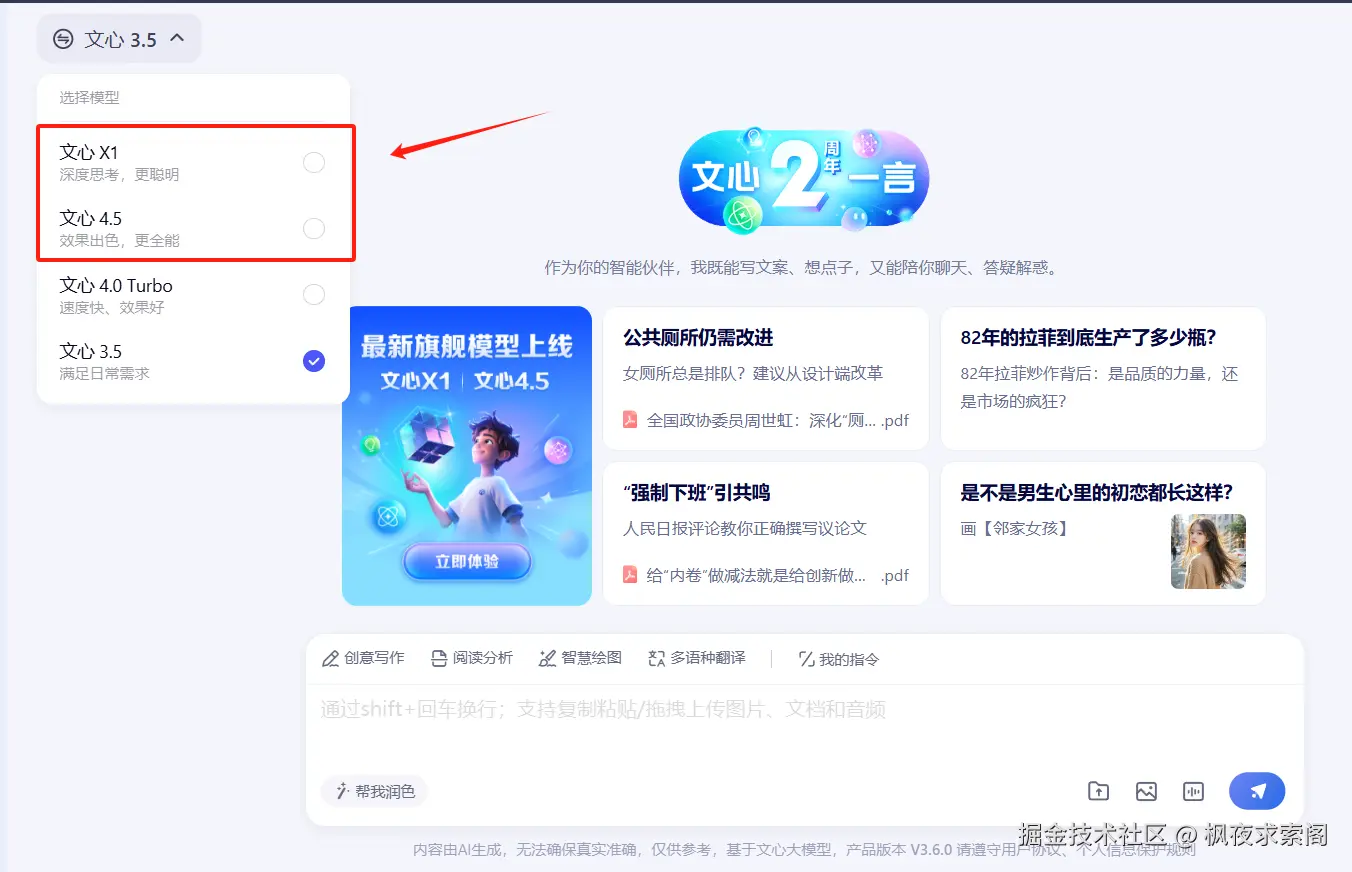
Task: Click the blue send message button
Action: 1257,791
